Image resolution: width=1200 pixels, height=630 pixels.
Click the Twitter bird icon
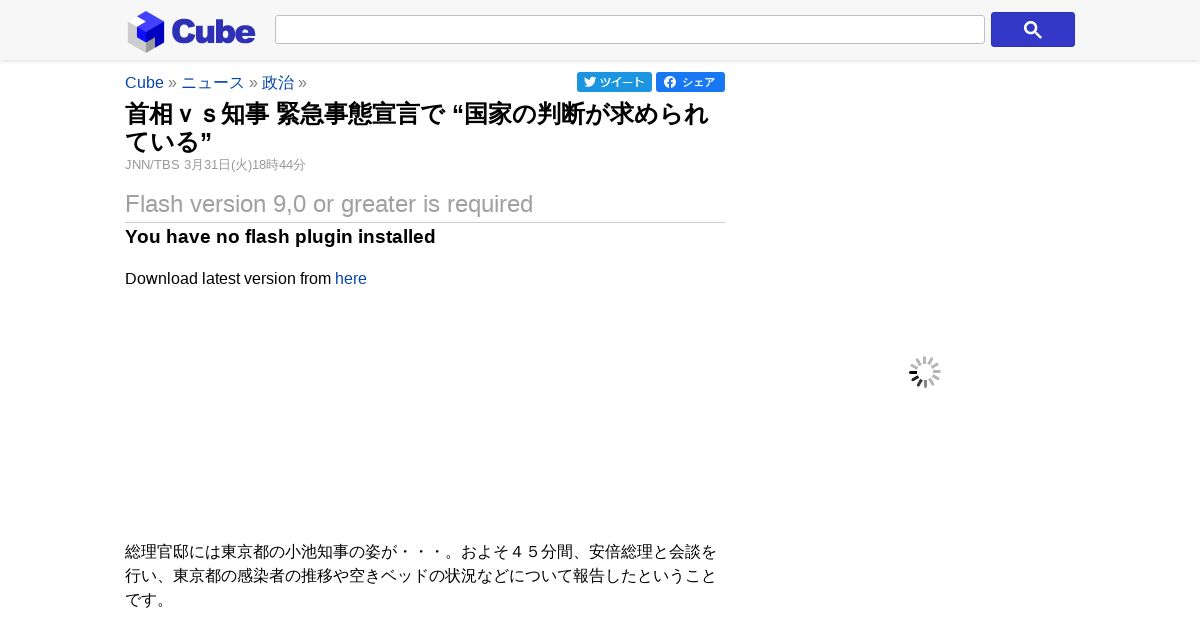(590, 82)
